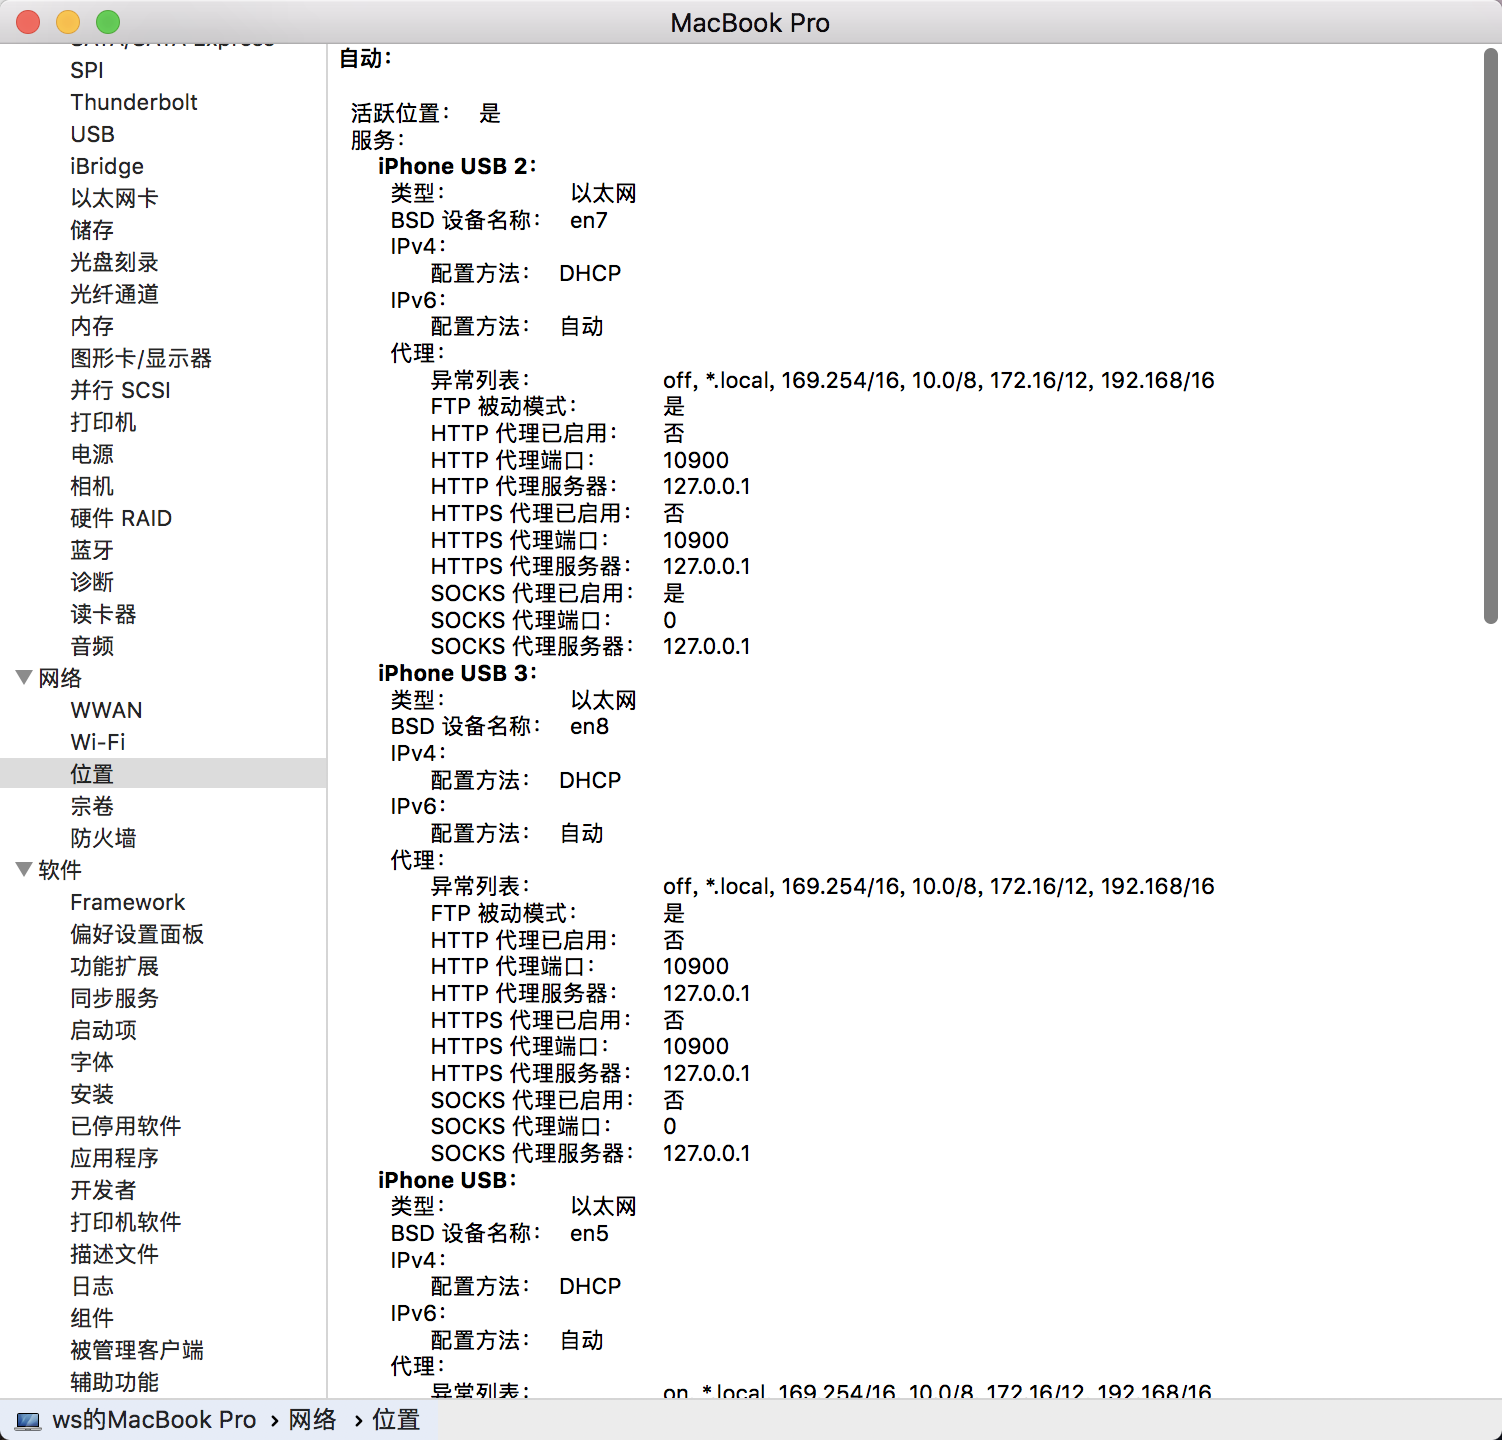1502x1440 pixels.
Task: Open the 防火墙 sidebar item
Action: [x=103, y=838]
